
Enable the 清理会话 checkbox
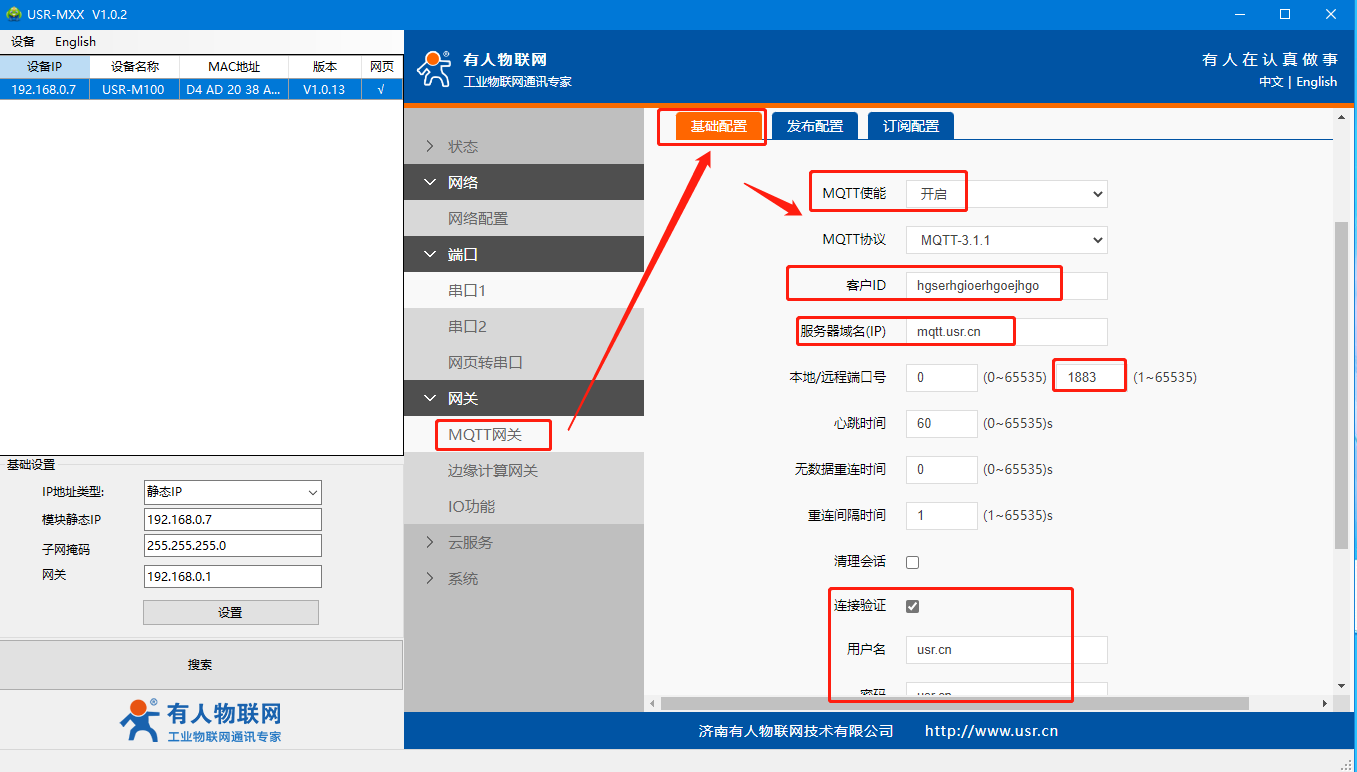(912, 562)
